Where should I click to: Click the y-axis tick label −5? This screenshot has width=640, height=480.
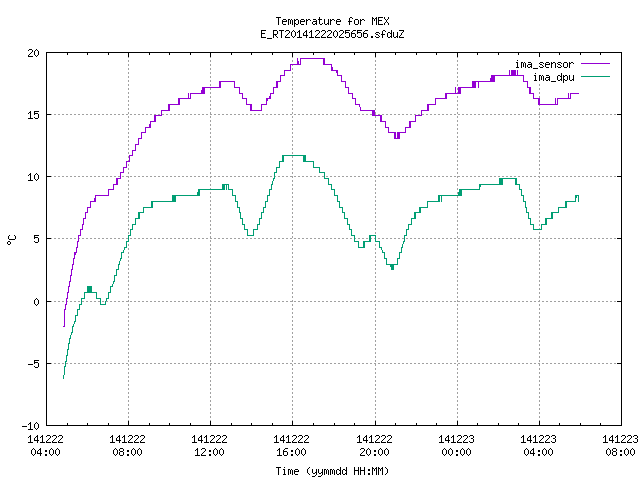click(31, 364)
